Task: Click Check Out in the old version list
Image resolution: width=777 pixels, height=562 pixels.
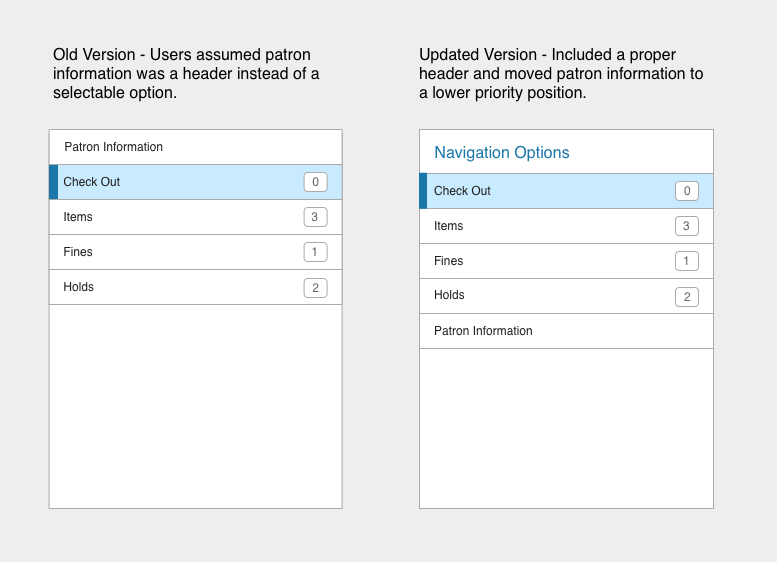Action: (92, 182)
